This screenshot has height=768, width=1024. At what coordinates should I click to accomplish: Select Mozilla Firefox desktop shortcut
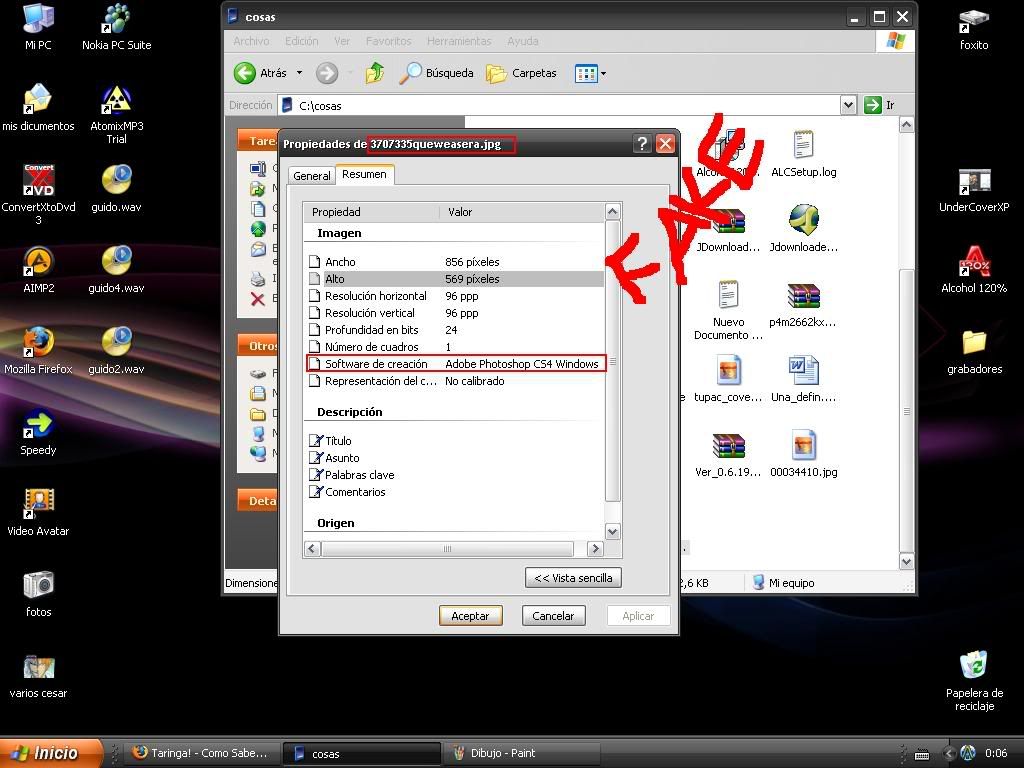tap(39, 350)
